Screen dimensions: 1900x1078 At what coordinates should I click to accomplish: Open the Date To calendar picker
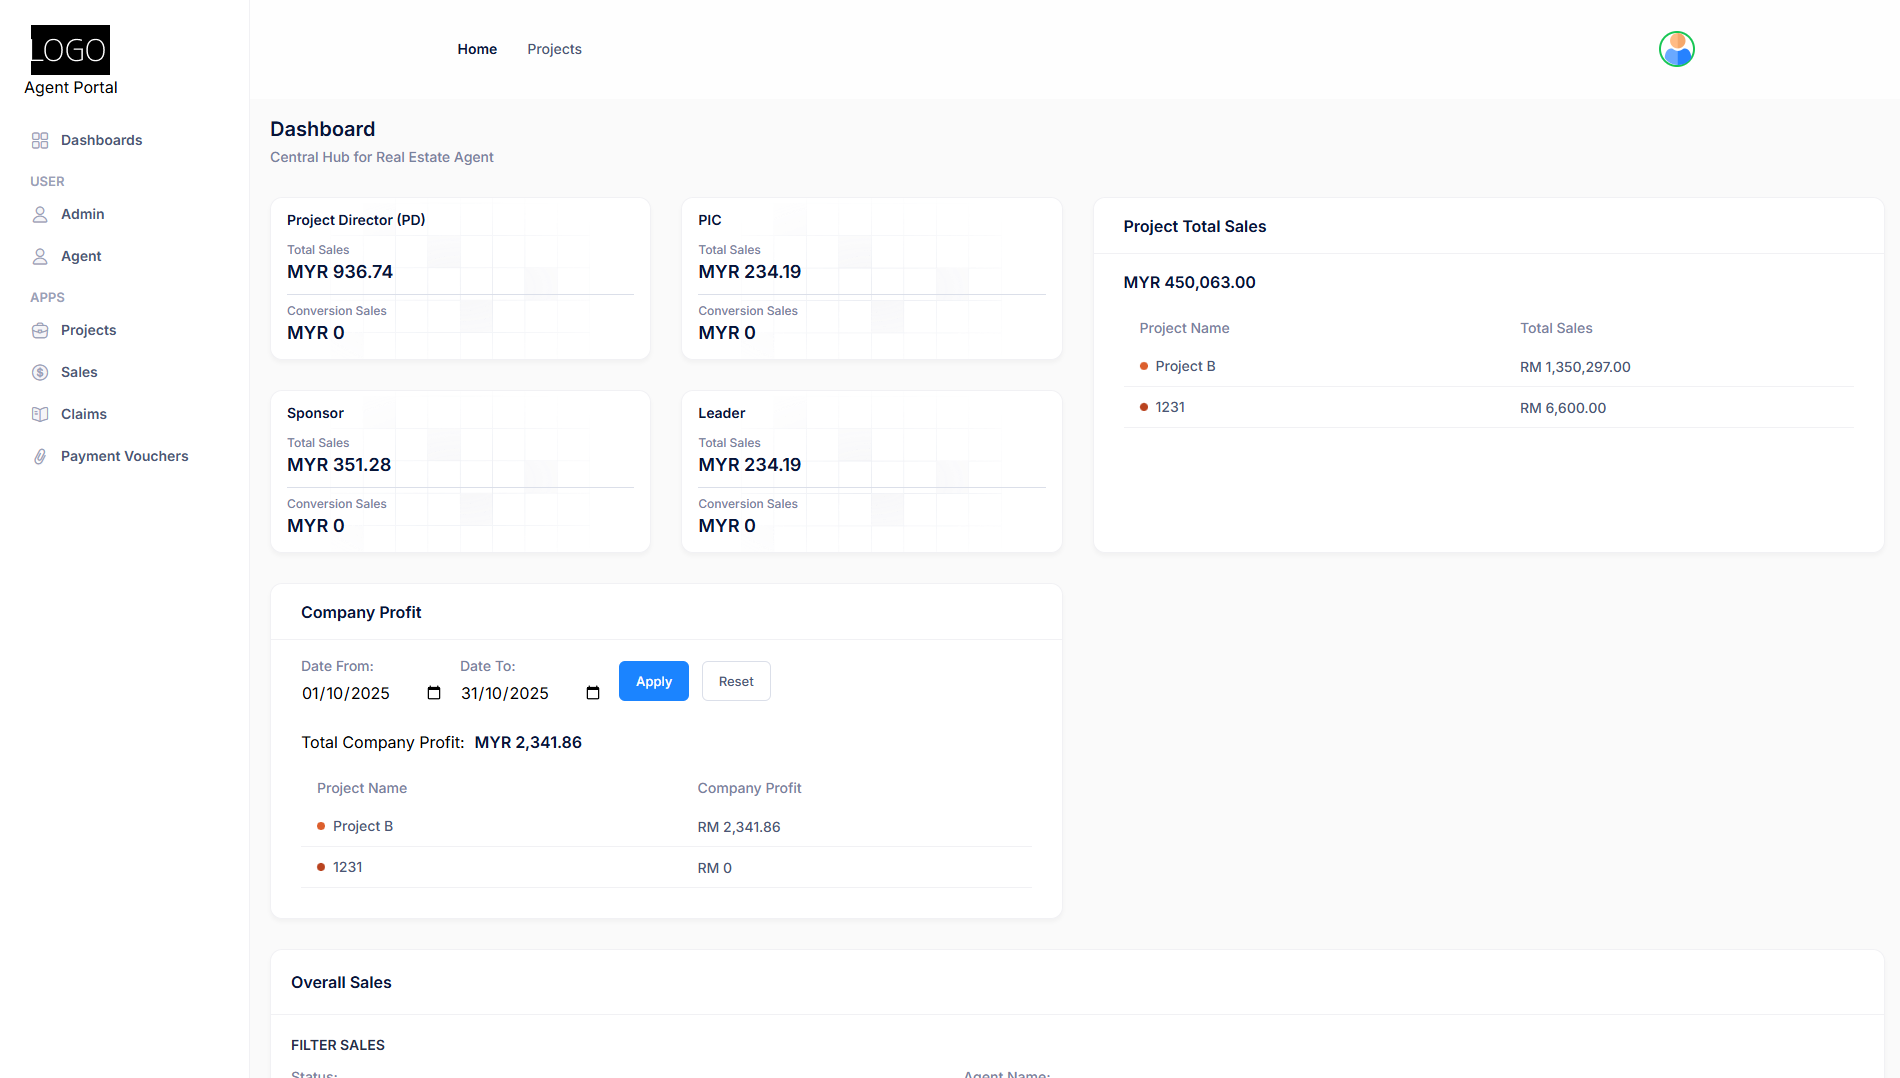(x=593, y=693)
